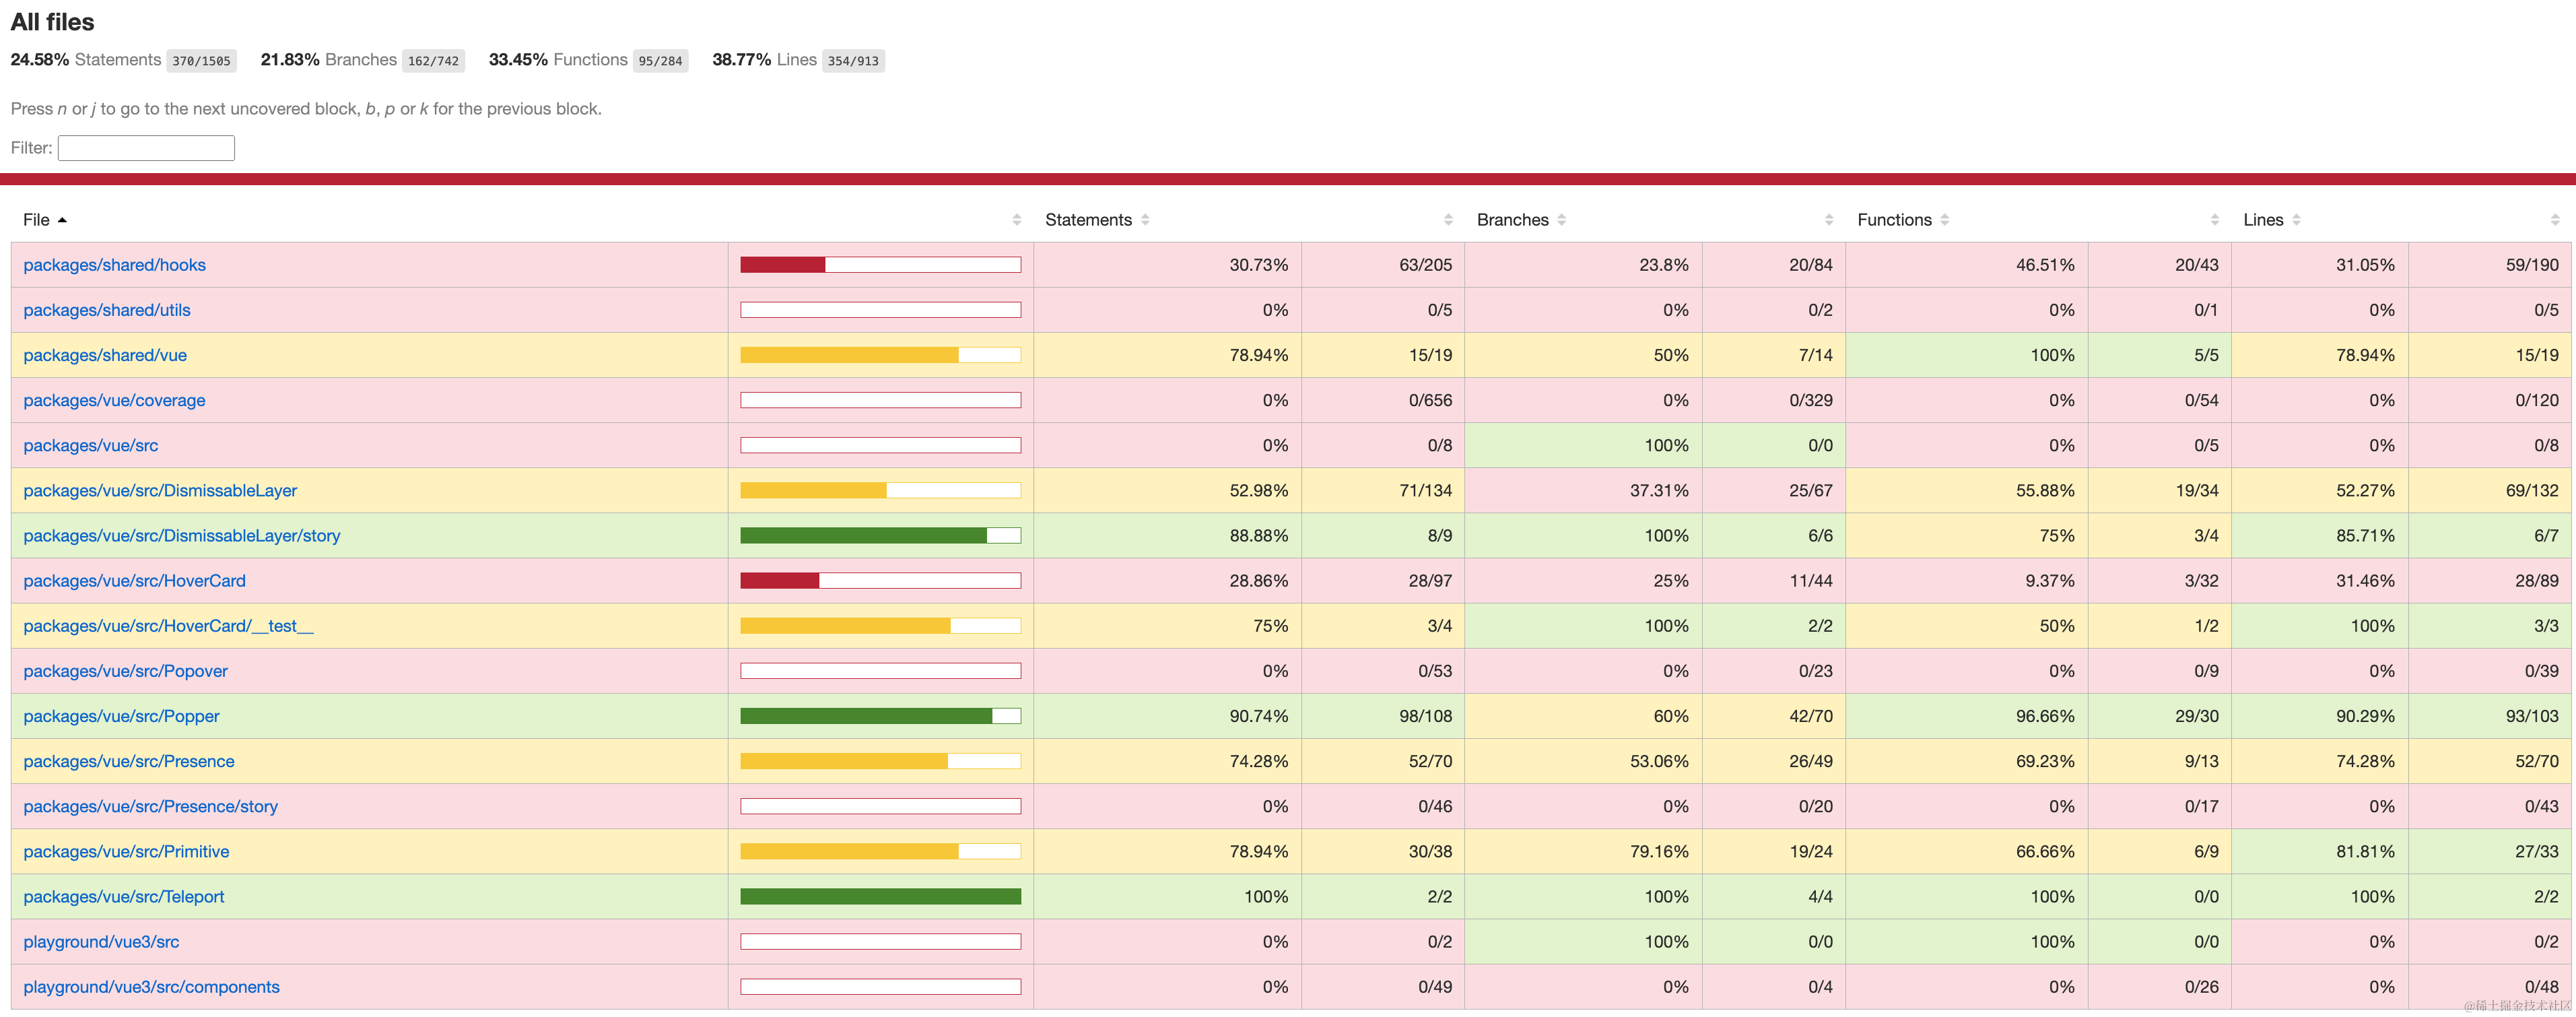Click sort icon above branches fraction column
The width and height of the screenshot is (2576, 1017).
pos(1828,220)
